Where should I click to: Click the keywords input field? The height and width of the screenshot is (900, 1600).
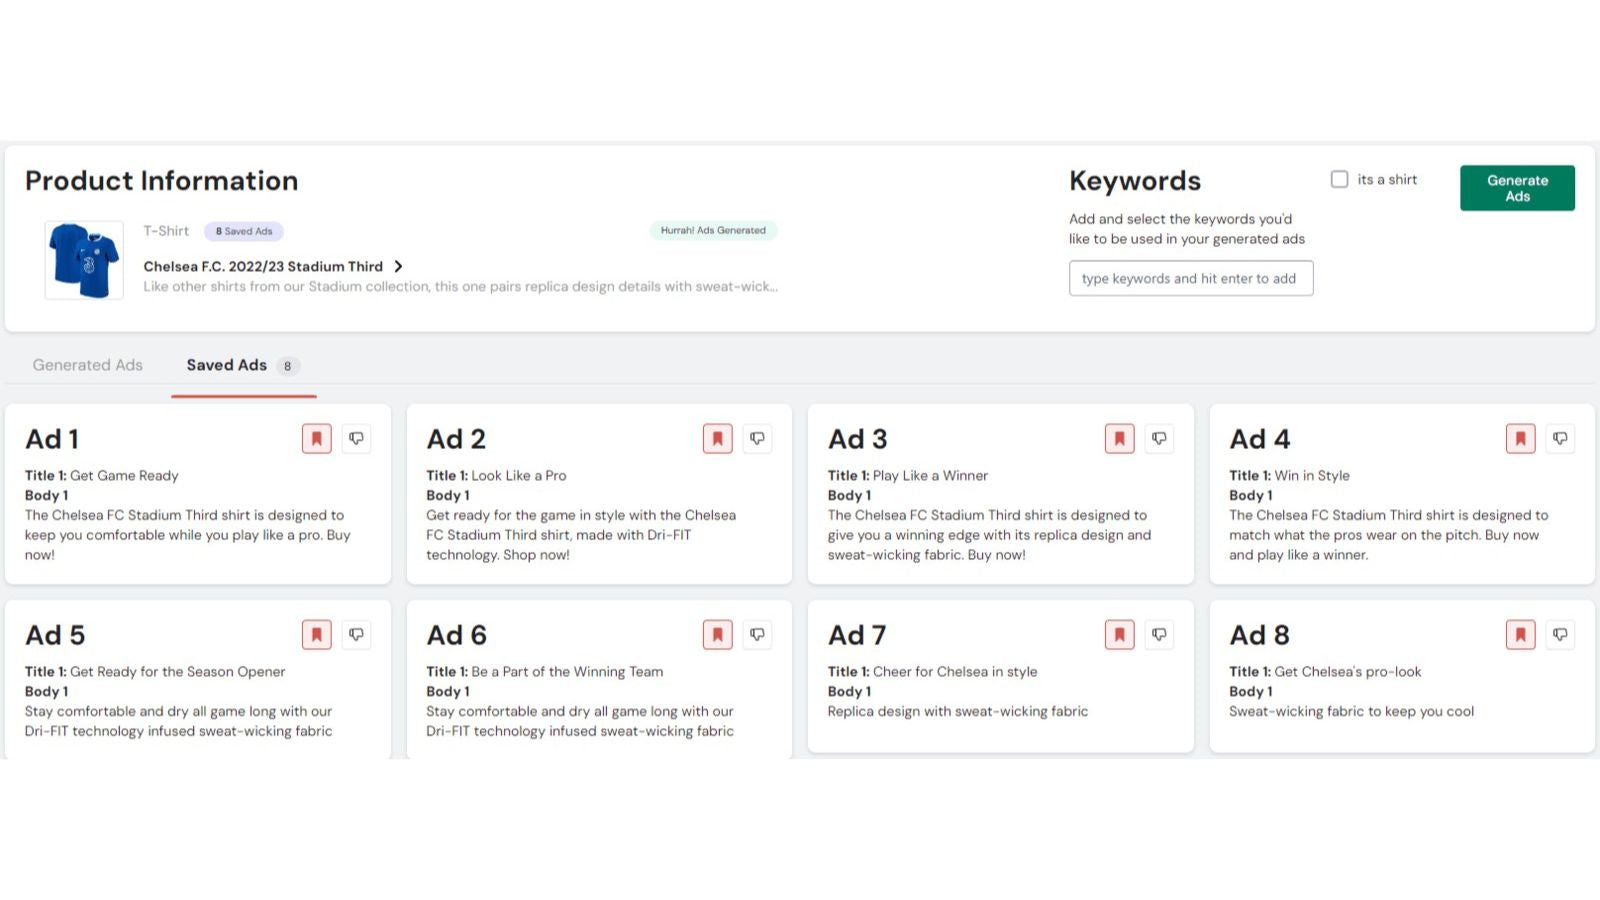pos(1190,279)
